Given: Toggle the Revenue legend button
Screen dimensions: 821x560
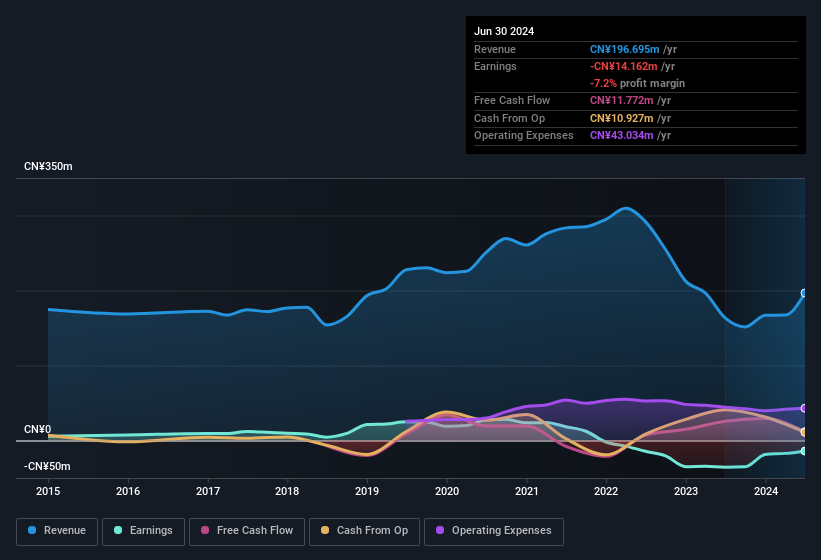Looking at the screenshot, I should tap(57, 531).
